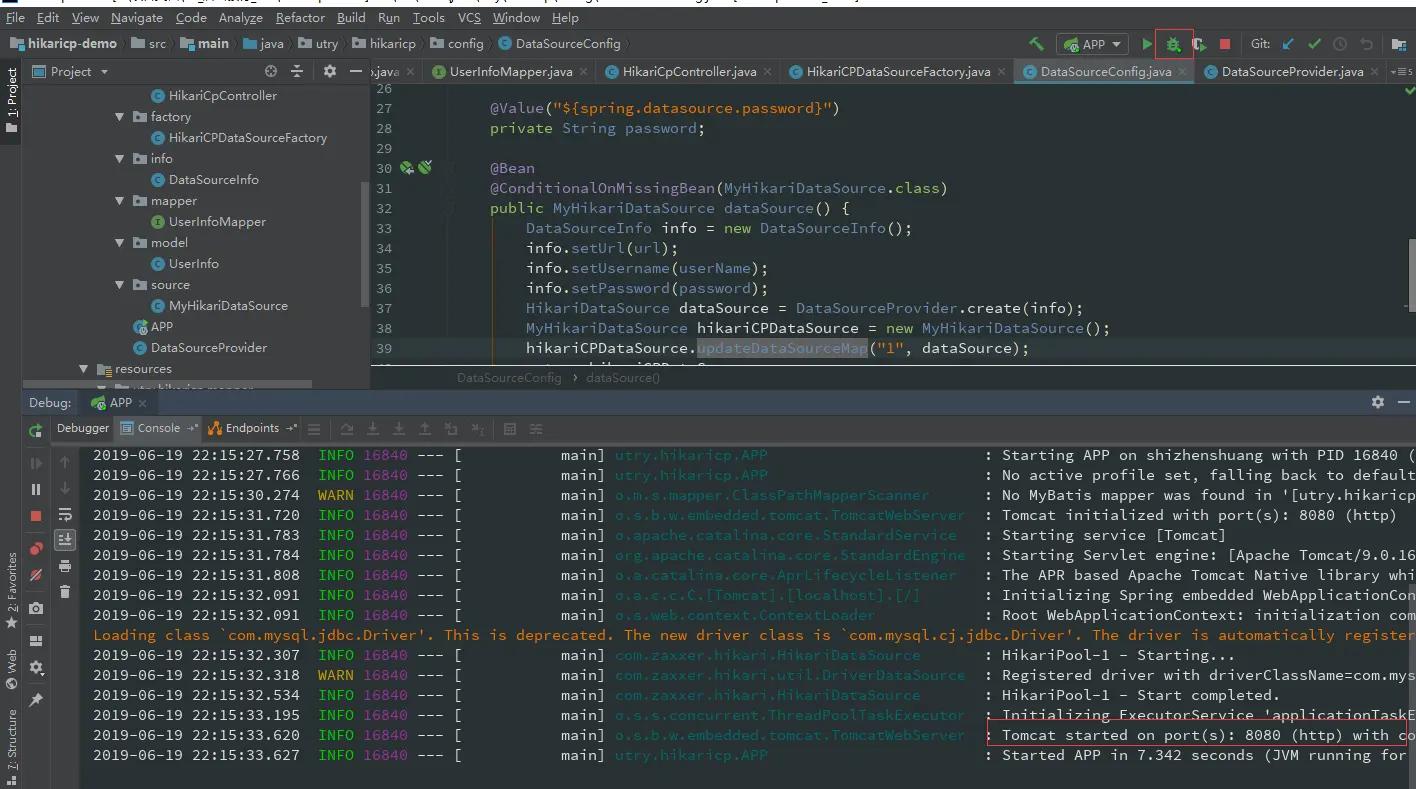The image size is (1416, 789).
Task: Start debugging with the green bug icon
Action: (x=1174, y=44)
